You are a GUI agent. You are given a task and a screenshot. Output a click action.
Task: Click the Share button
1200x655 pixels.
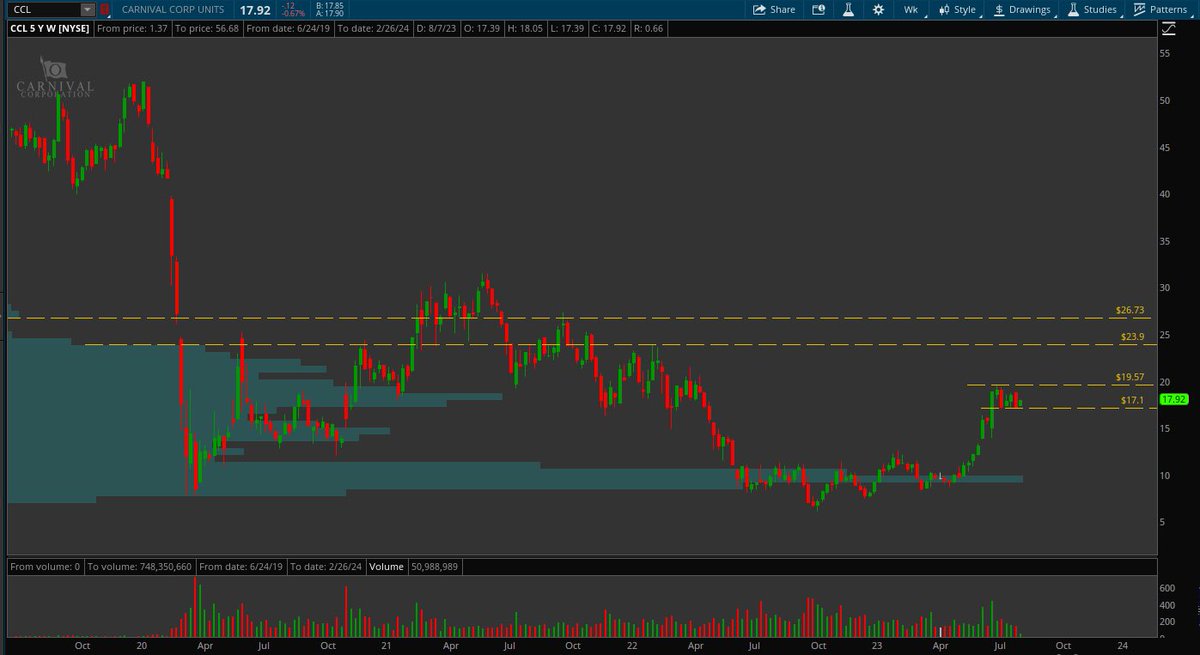coord(773,9)
